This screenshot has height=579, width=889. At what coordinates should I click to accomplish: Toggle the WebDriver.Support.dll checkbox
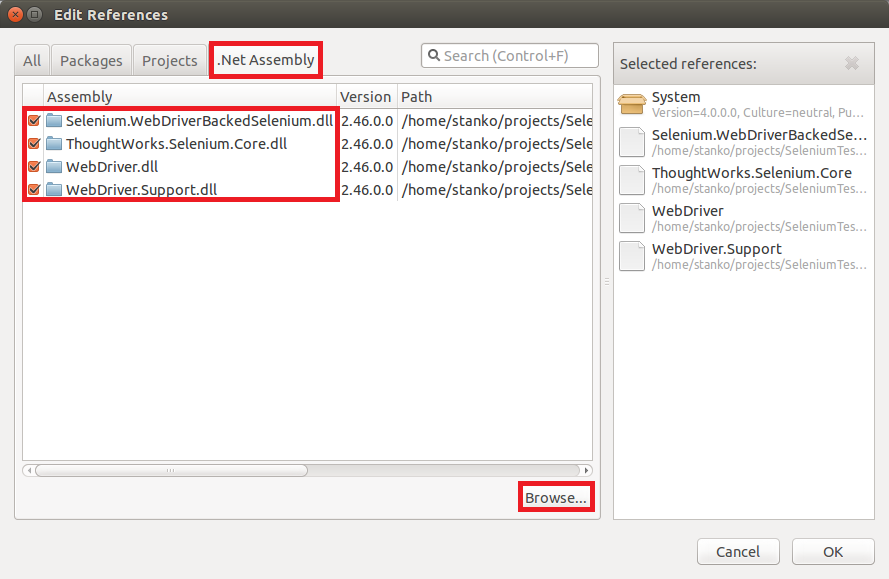point(34,190)
